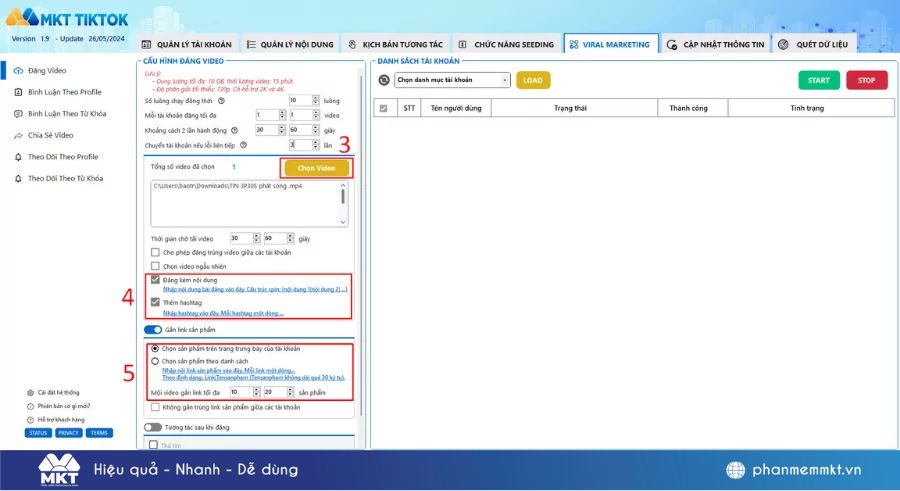Click the icon on the Quản Lý Tài Khoản tab
The image size is (900, 491).
tap(146, 44)
